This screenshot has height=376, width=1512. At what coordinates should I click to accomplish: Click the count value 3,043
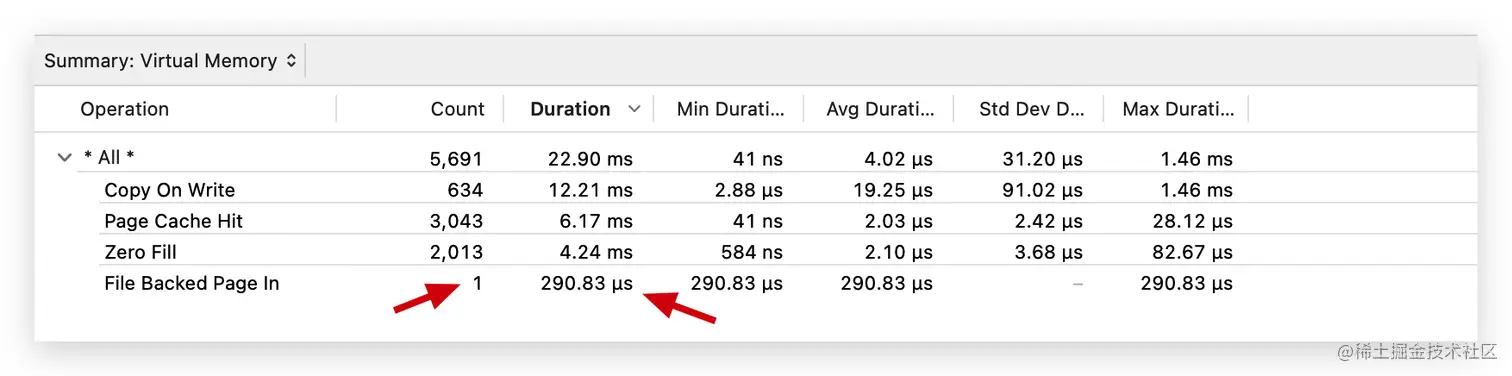pyautogui.click(x=457, y=221)
